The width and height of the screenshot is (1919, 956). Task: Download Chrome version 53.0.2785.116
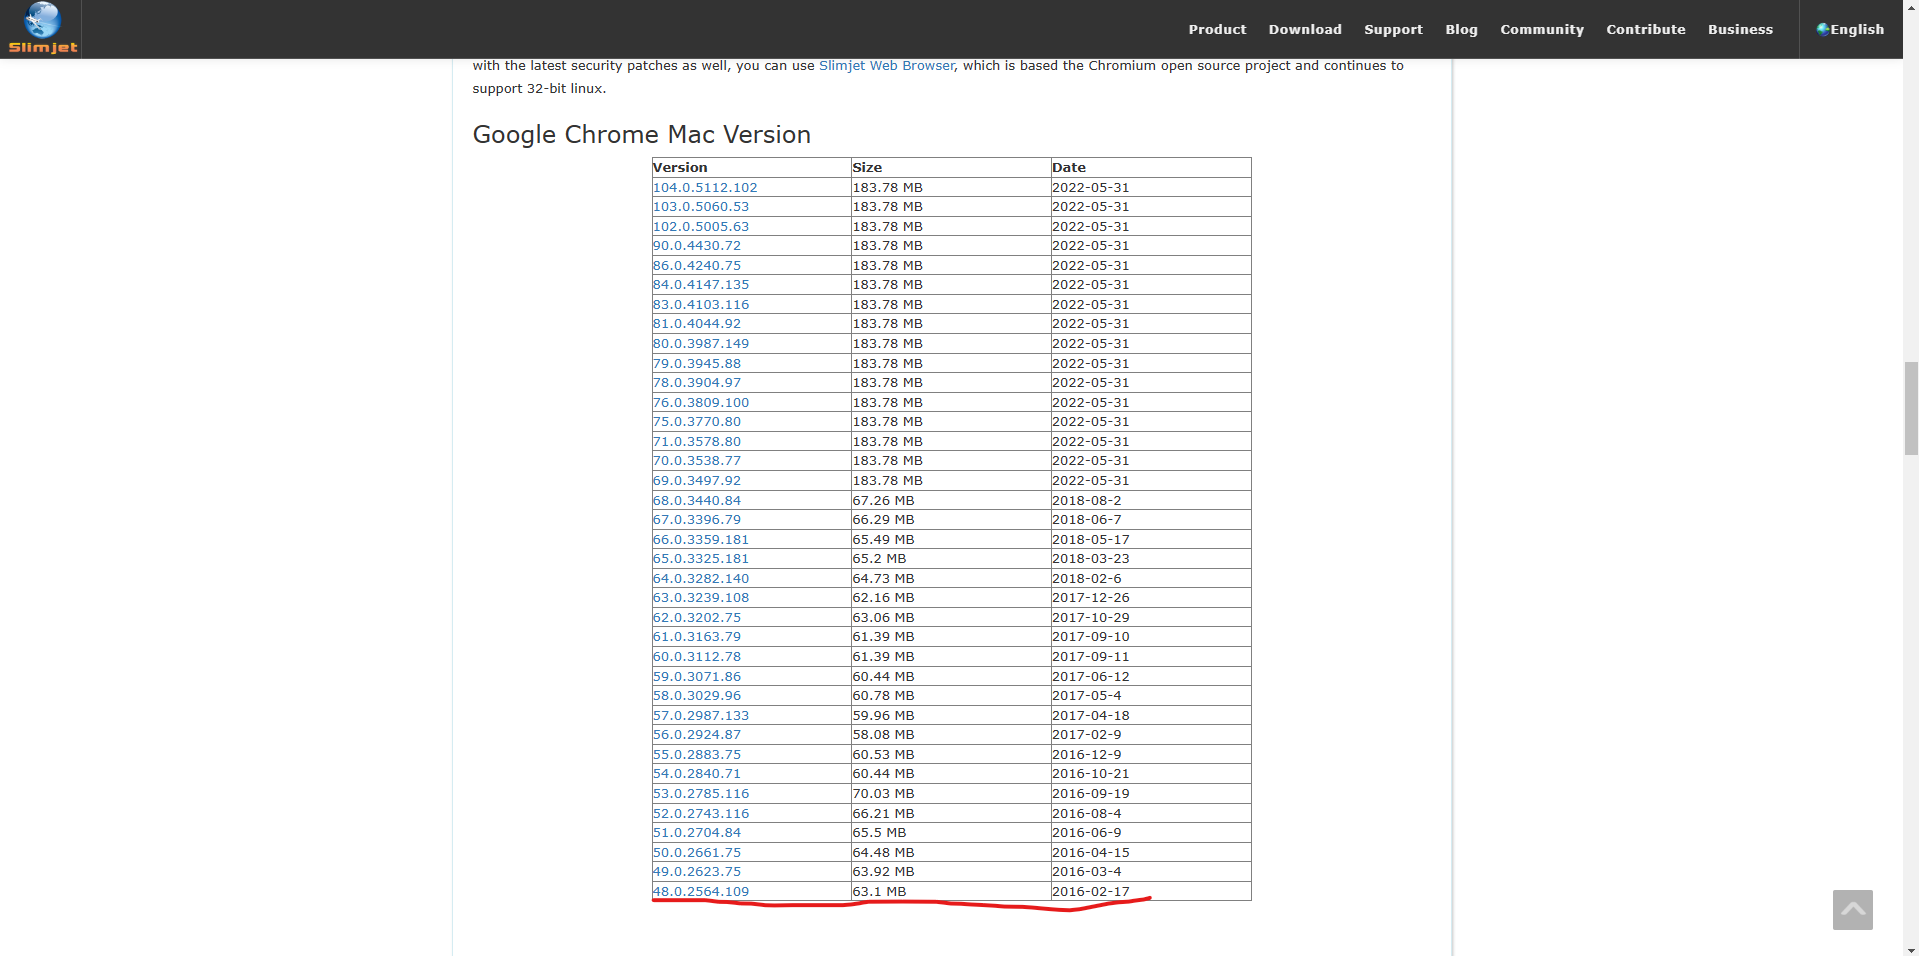coord(701,794)
